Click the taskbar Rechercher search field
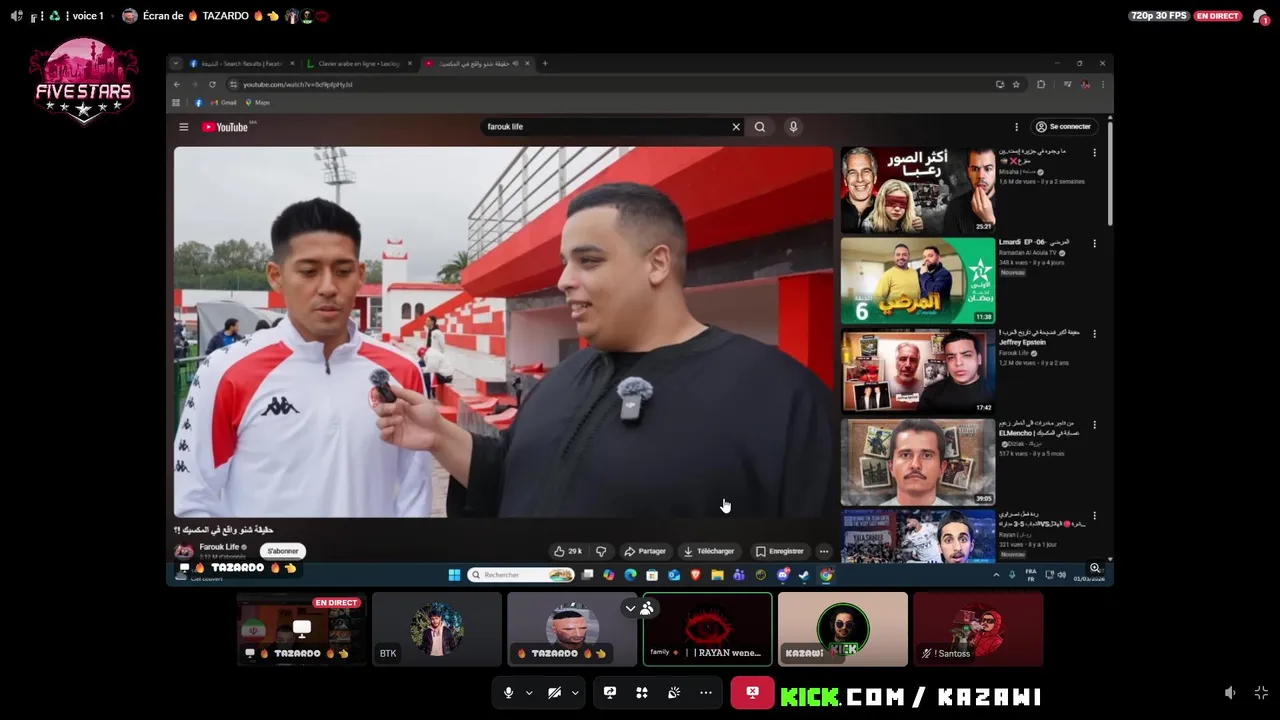The width and height of the screenshot is (1280, 720). coord(520,575)
